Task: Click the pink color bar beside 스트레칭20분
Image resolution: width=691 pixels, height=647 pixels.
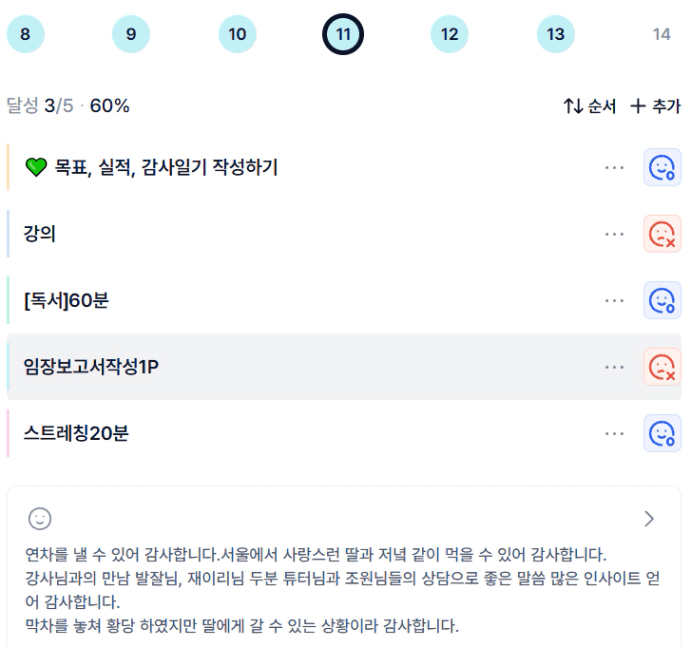Action: 8,433
